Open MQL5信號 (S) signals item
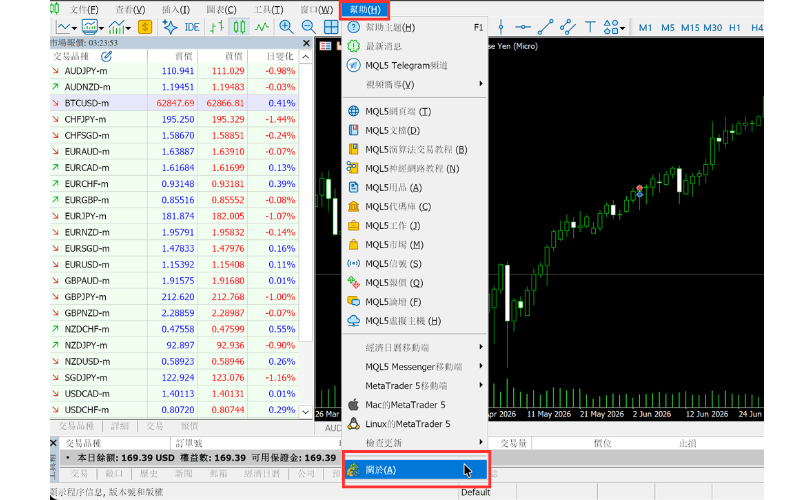 tap(414, 264)
